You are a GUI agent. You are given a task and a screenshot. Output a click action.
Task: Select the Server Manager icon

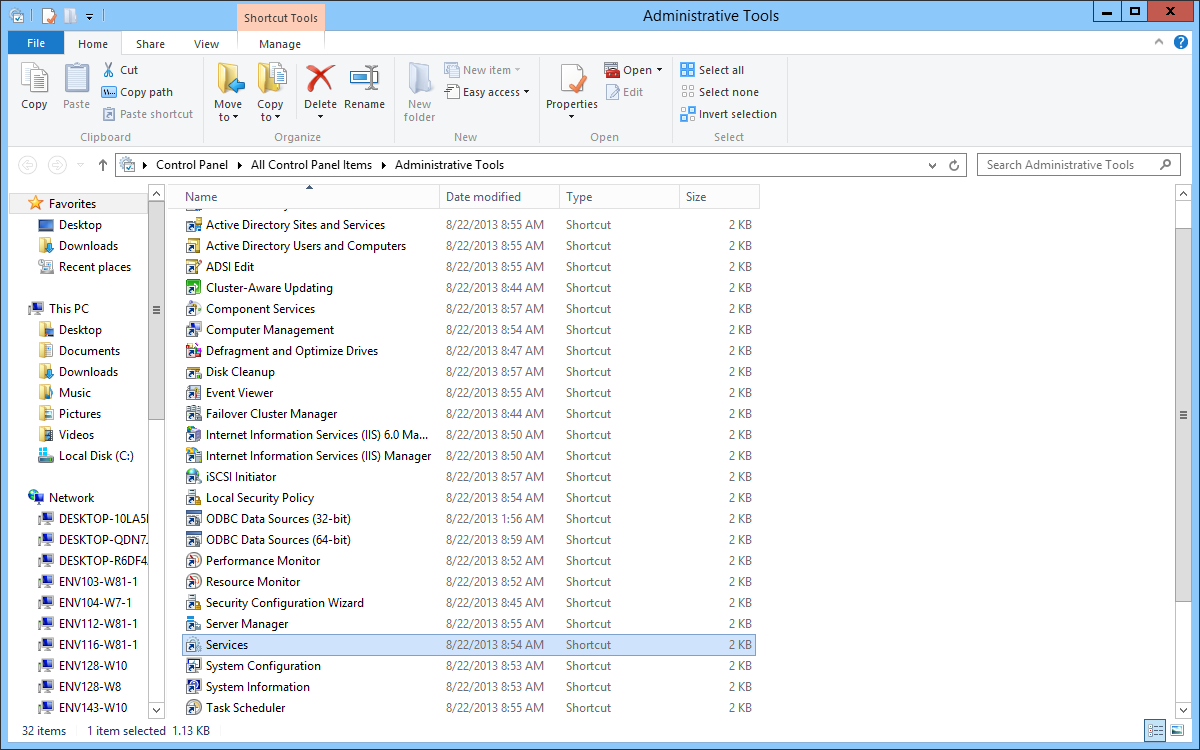[194, 624]
